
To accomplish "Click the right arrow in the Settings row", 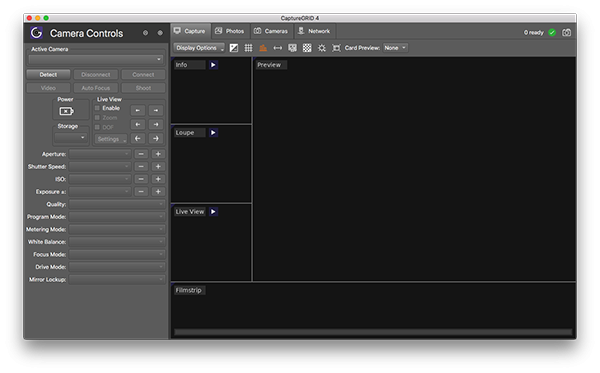I will click(156, 138).
